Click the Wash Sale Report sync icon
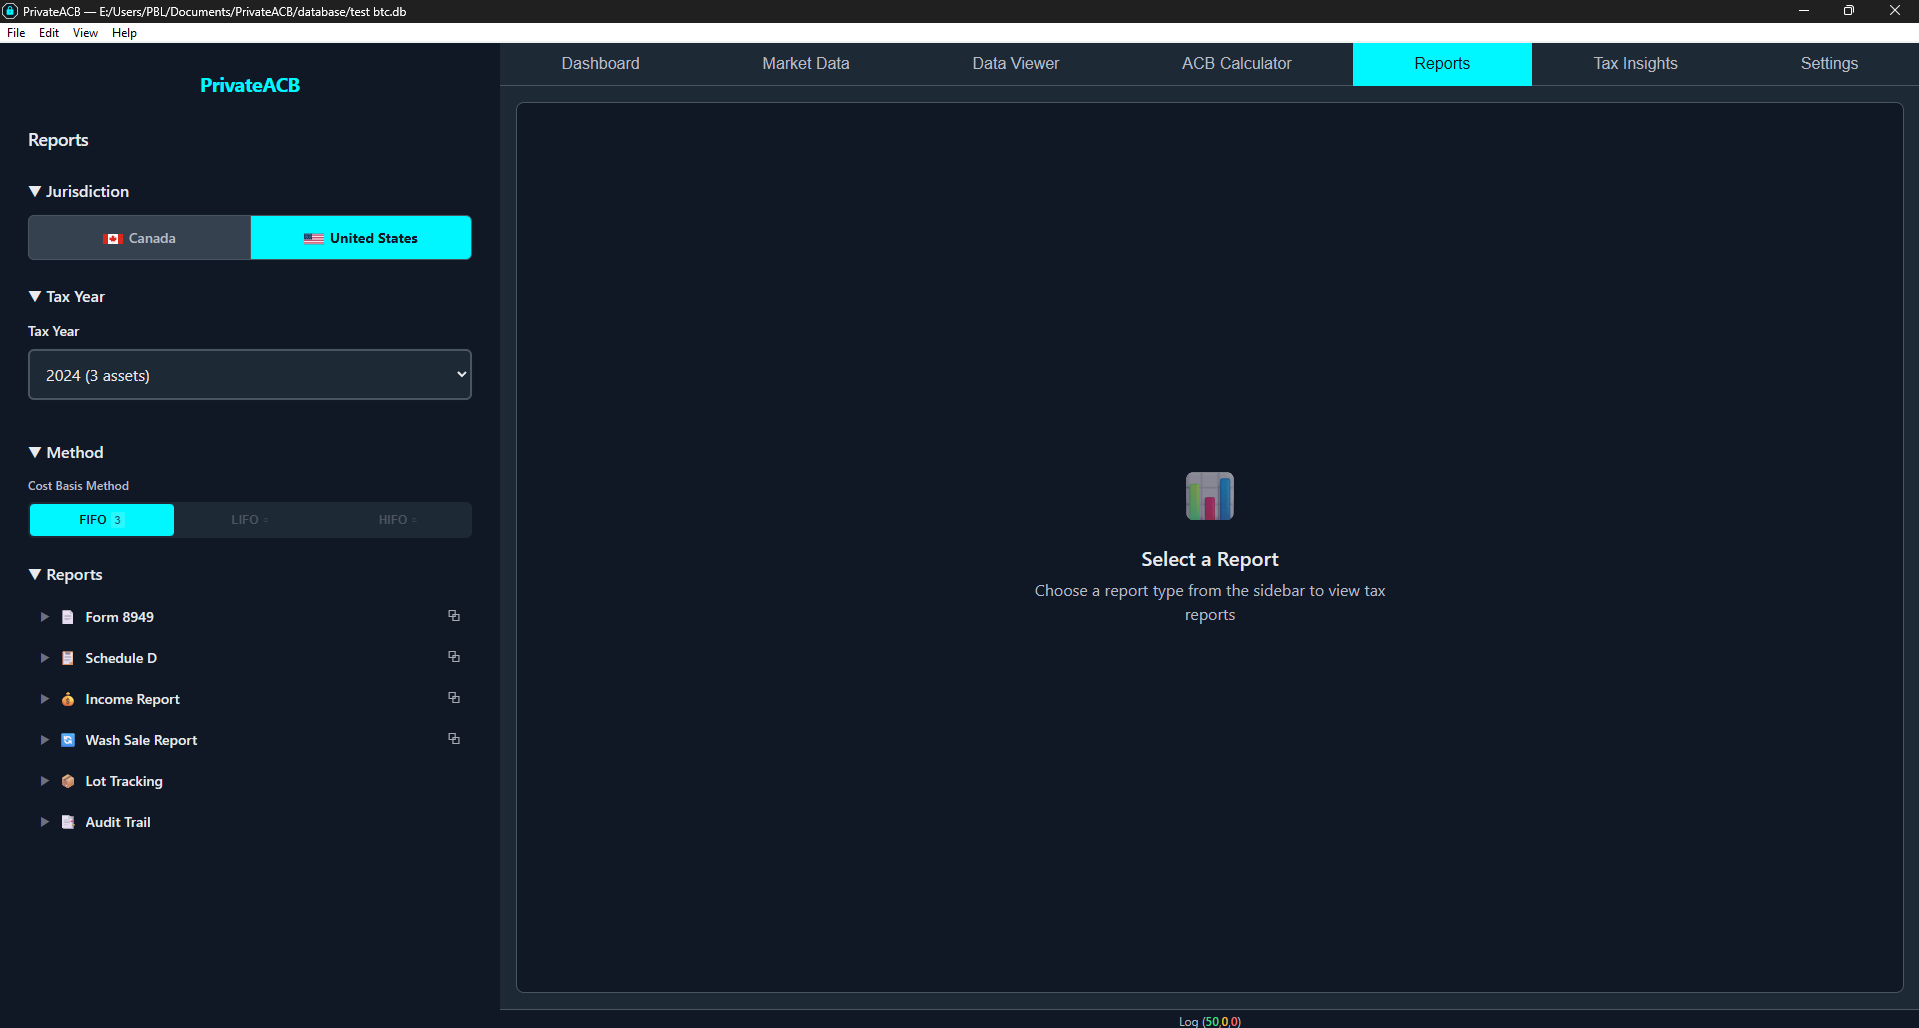 pos(68,740)
